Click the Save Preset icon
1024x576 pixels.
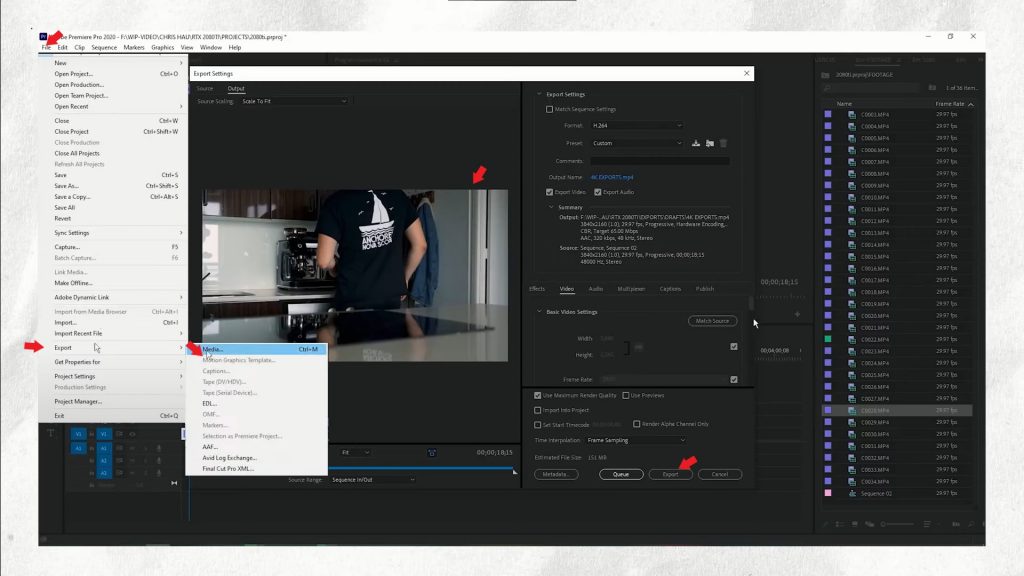tap(696, 143)
